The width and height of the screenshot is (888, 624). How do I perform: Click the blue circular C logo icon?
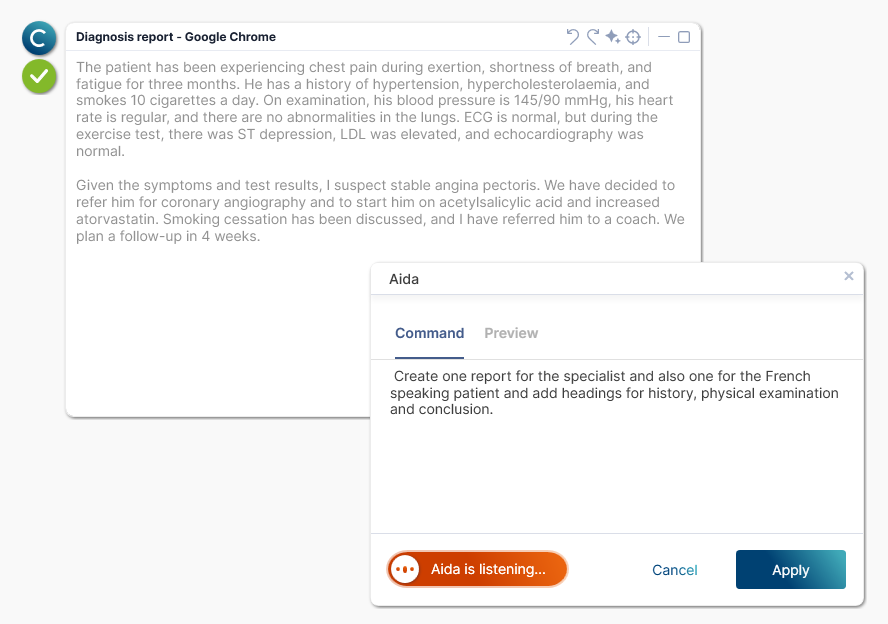point(39,39)
